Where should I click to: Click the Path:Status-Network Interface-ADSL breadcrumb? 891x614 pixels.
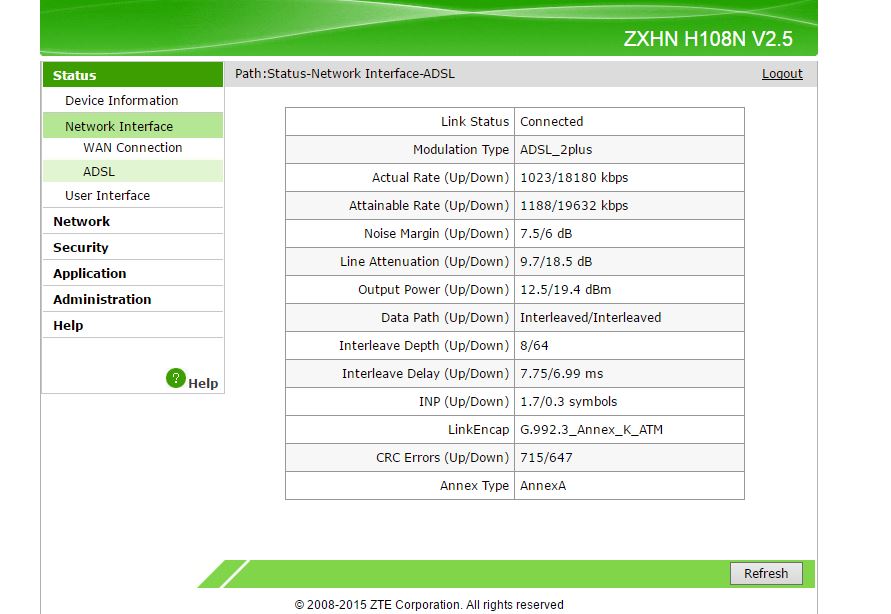point(345,74)
